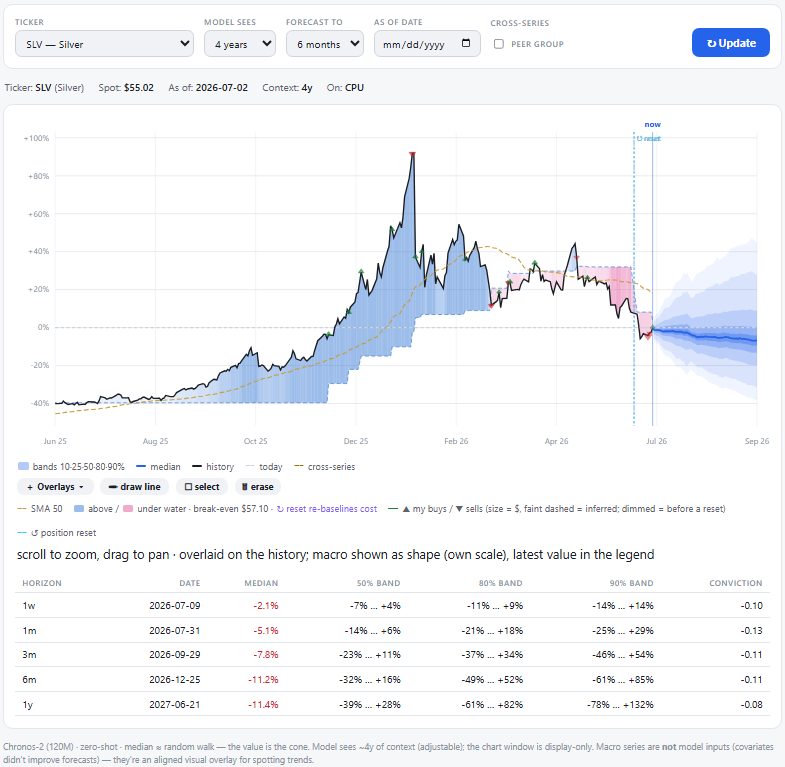The height and width of the screenshot is (767, 785).
Task: Toggle the cross-series legend entry
Action: [325, 467]
